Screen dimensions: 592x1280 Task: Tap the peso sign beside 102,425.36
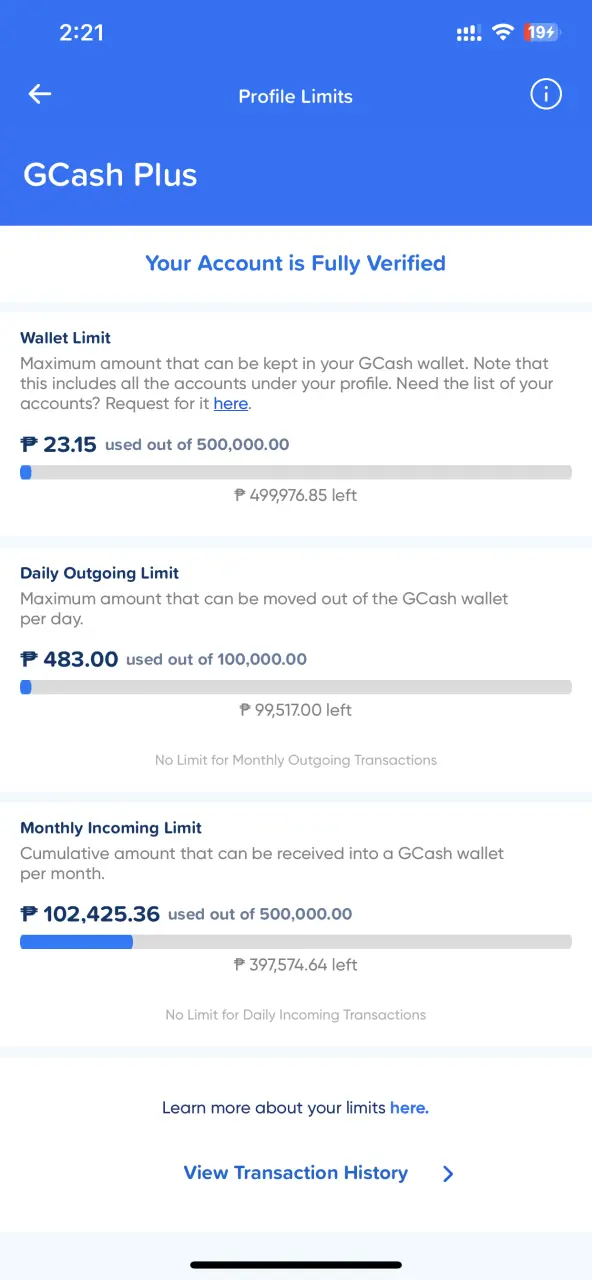pos(28,914)
